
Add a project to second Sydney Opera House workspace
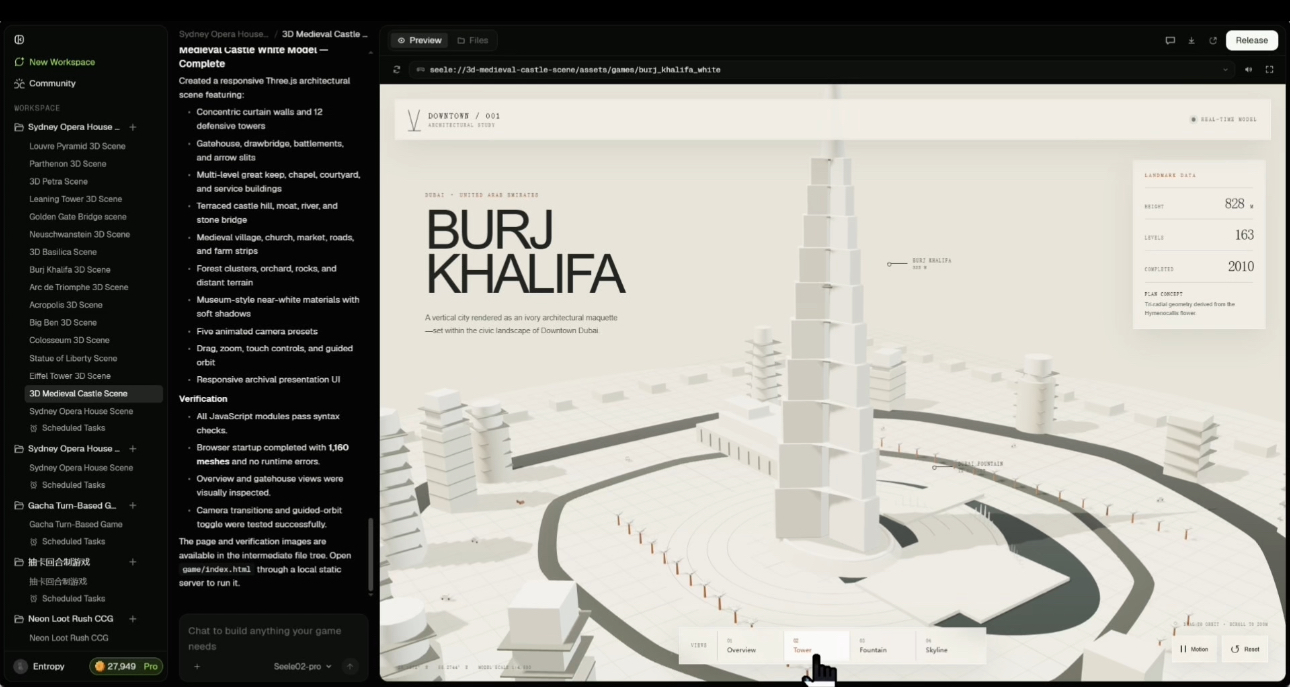tap(133, 449)
